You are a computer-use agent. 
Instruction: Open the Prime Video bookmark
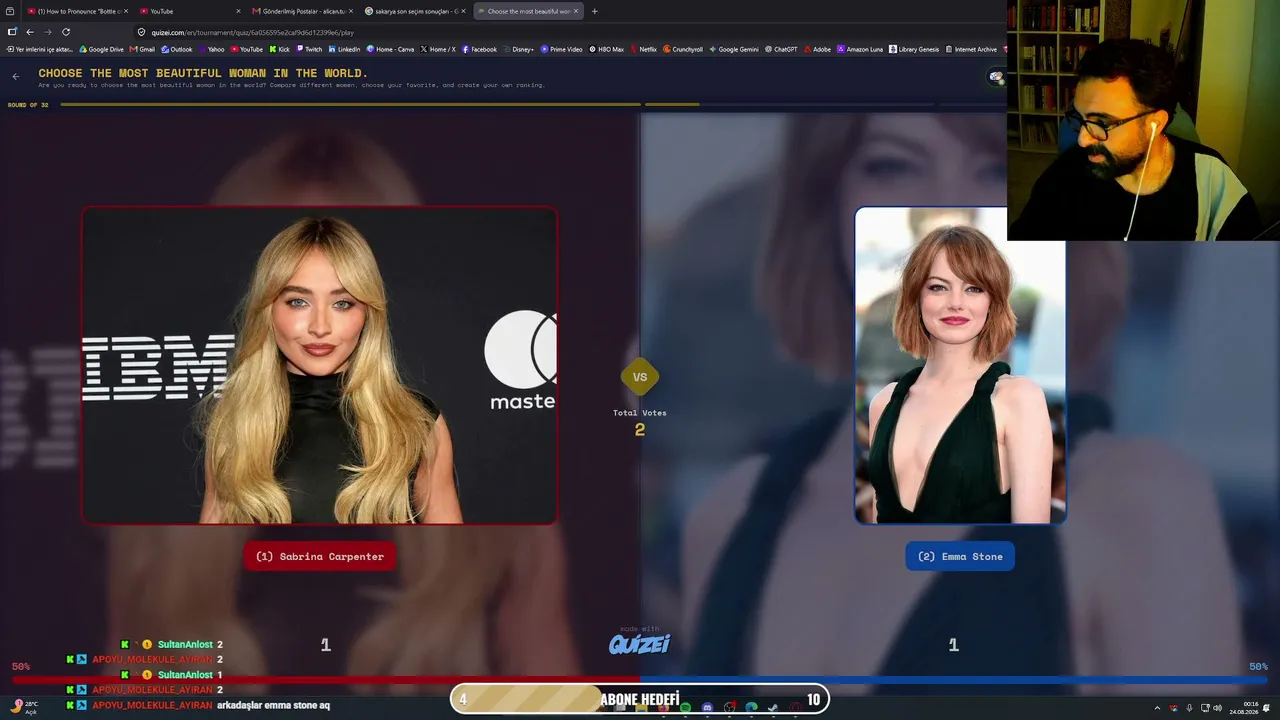561,49
